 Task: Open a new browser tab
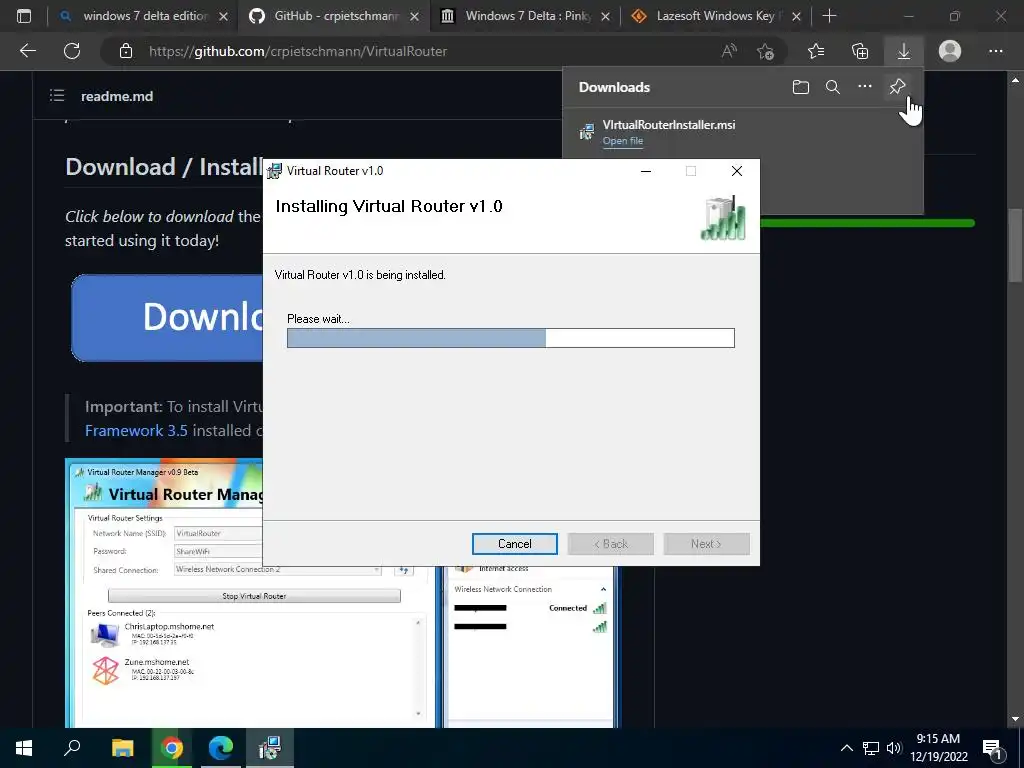tap(829, 16)
